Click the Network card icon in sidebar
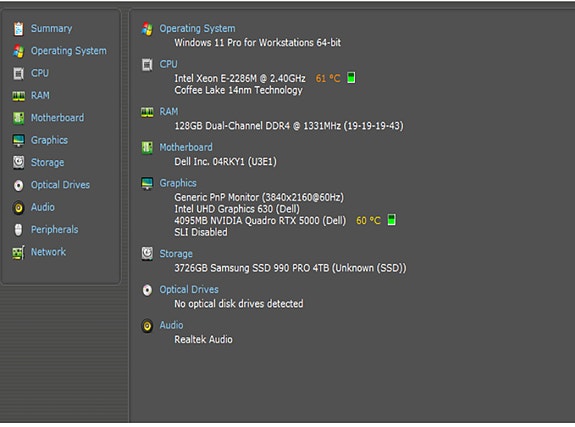 (18, 252)
